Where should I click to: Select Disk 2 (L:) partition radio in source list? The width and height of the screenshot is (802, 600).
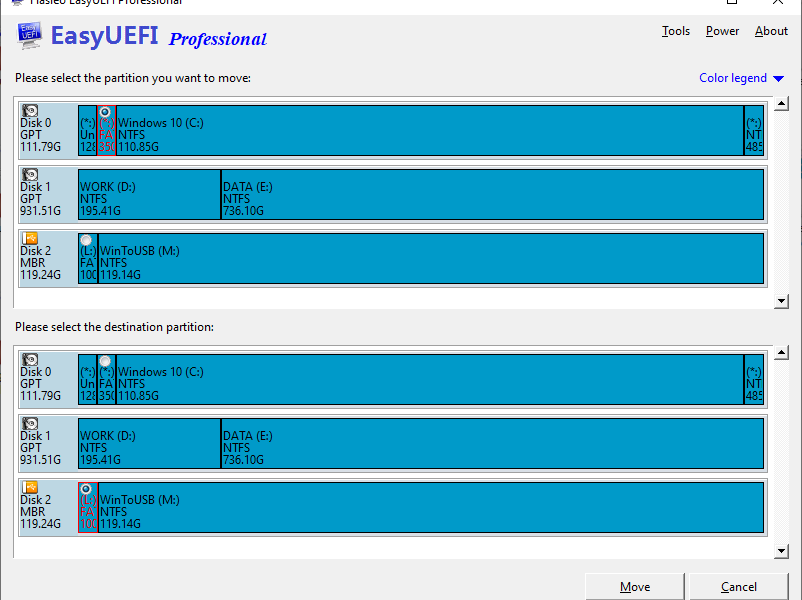(86, 240)
